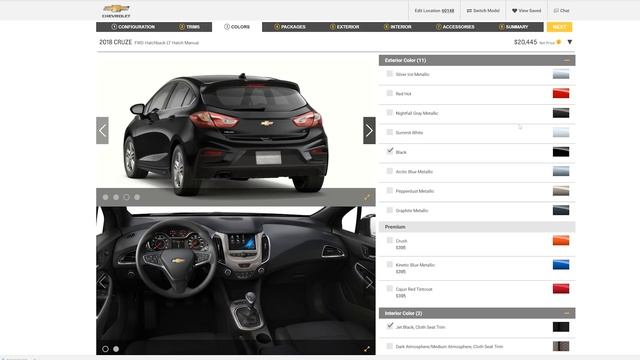Click the Switch Model arrows icon

click(469, 11)
